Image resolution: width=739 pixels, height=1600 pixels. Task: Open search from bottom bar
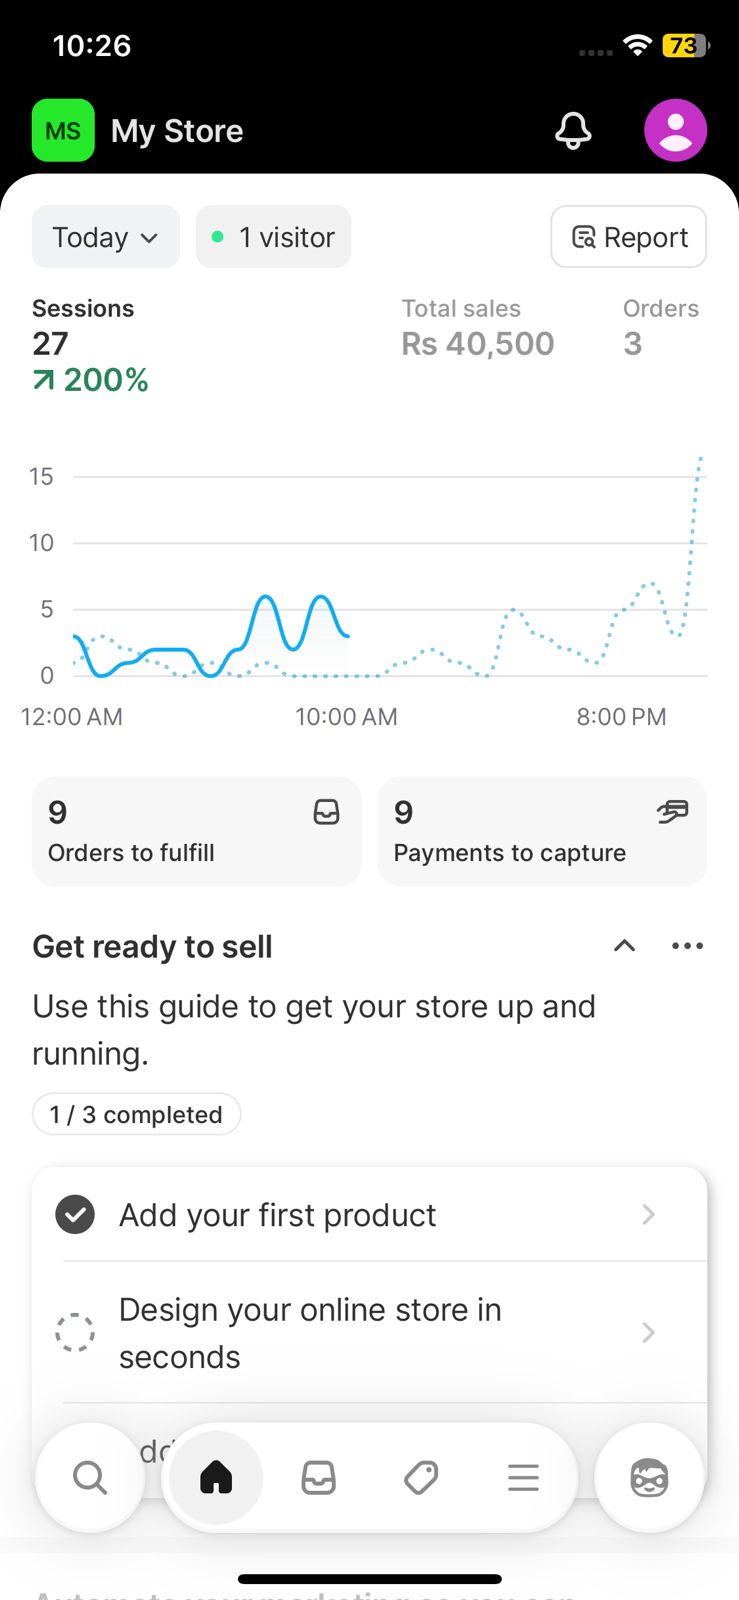pos(89,1477)
